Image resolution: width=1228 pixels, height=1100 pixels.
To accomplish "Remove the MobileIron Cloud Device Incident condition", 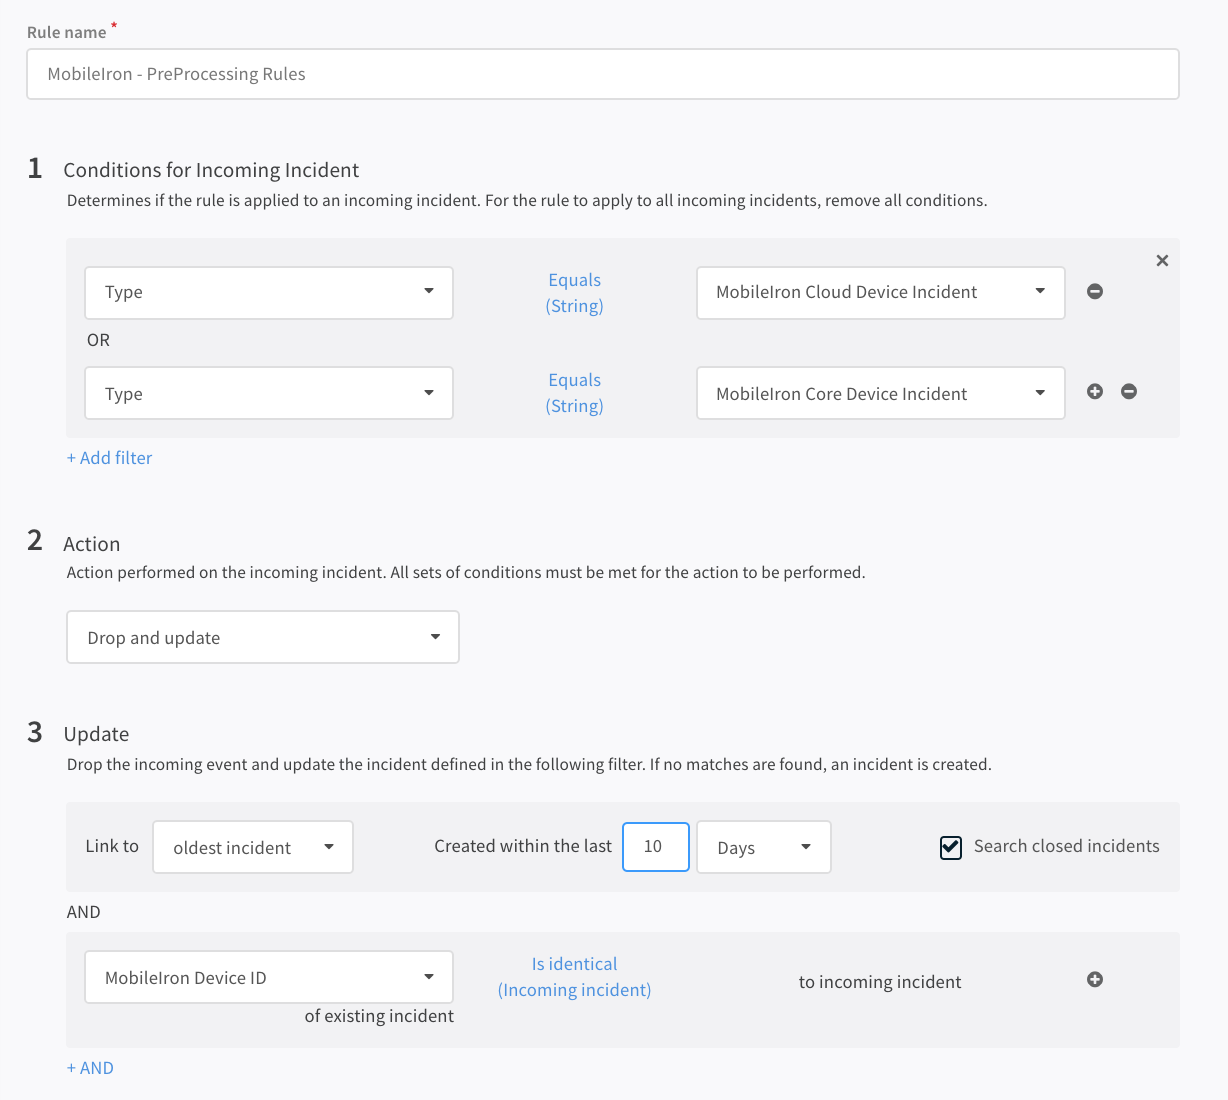I will tap(1094, 291).
